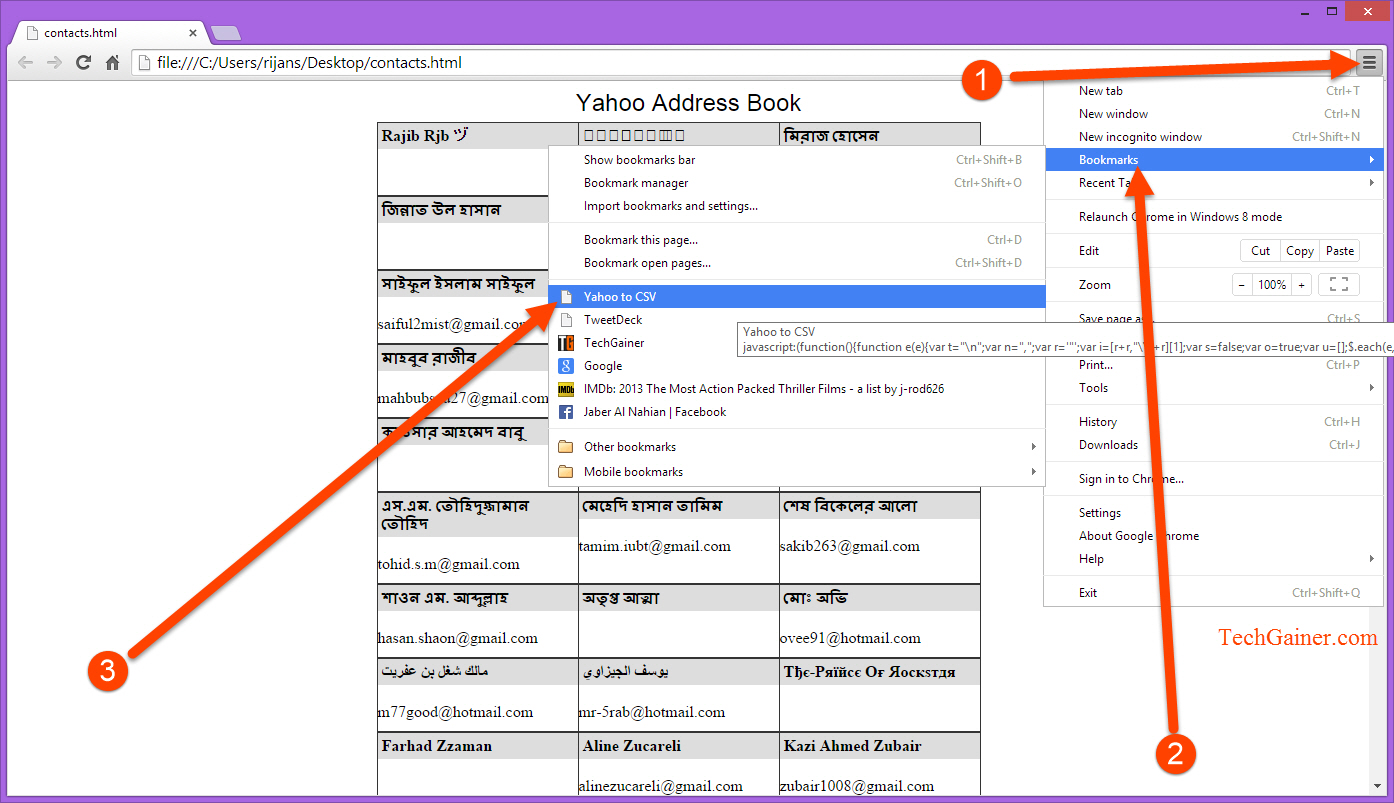Increase zoom with the plus control
This screenshot has height=803, width=1394.
tap(1301, 284)
